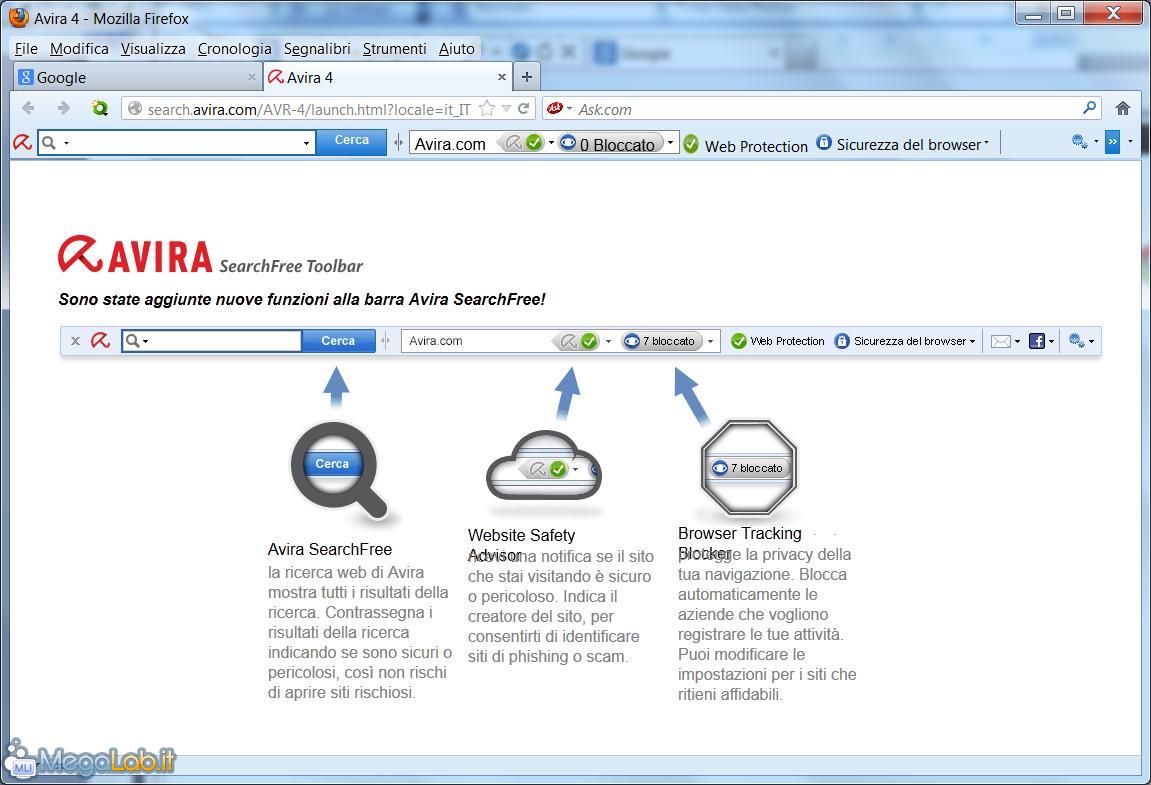This screenshot has height=785, width=1151.
Task: Toggle the 0 Bloccato tracking blocker
Action: click(x=611, y=143)
